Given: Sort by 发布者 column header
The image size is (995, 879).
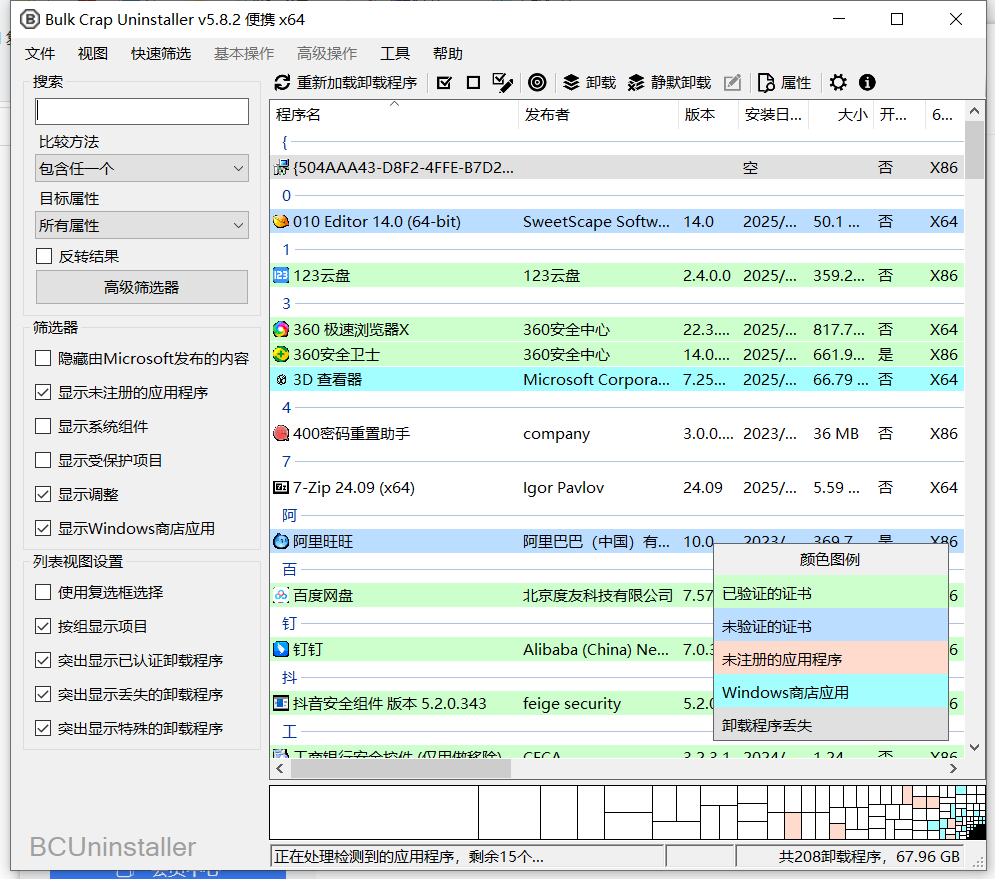Looking at the screenshot, I should (598, 115).
